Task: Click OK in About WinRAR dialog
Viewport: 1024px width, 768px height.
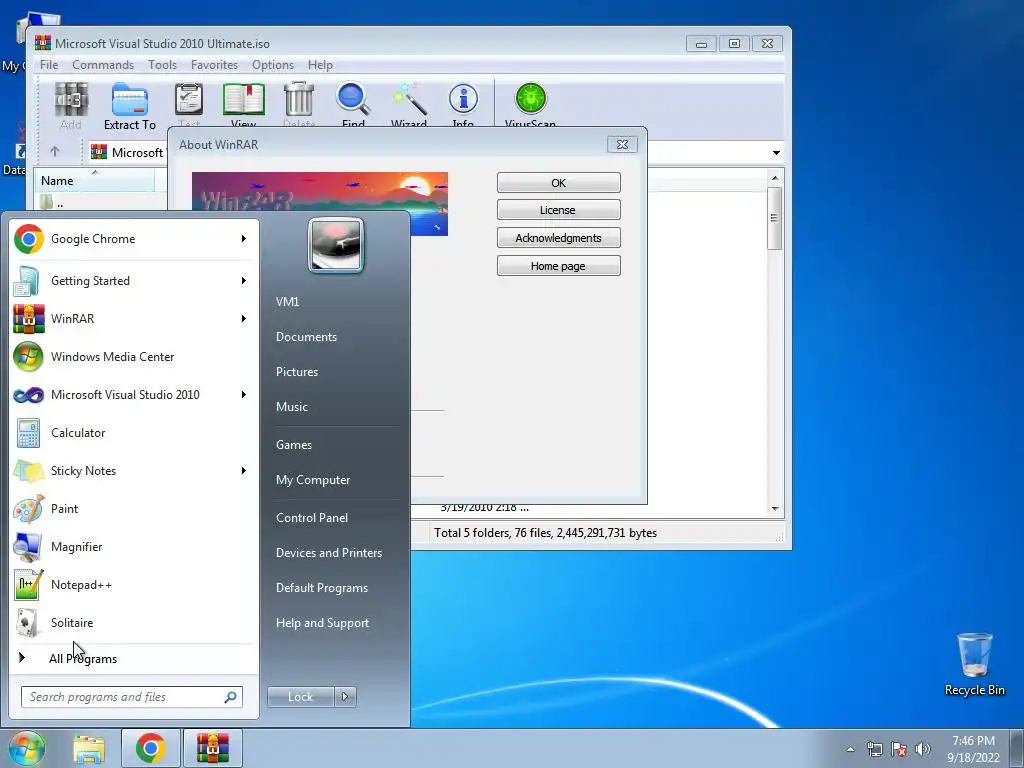Action: point(558,183)
